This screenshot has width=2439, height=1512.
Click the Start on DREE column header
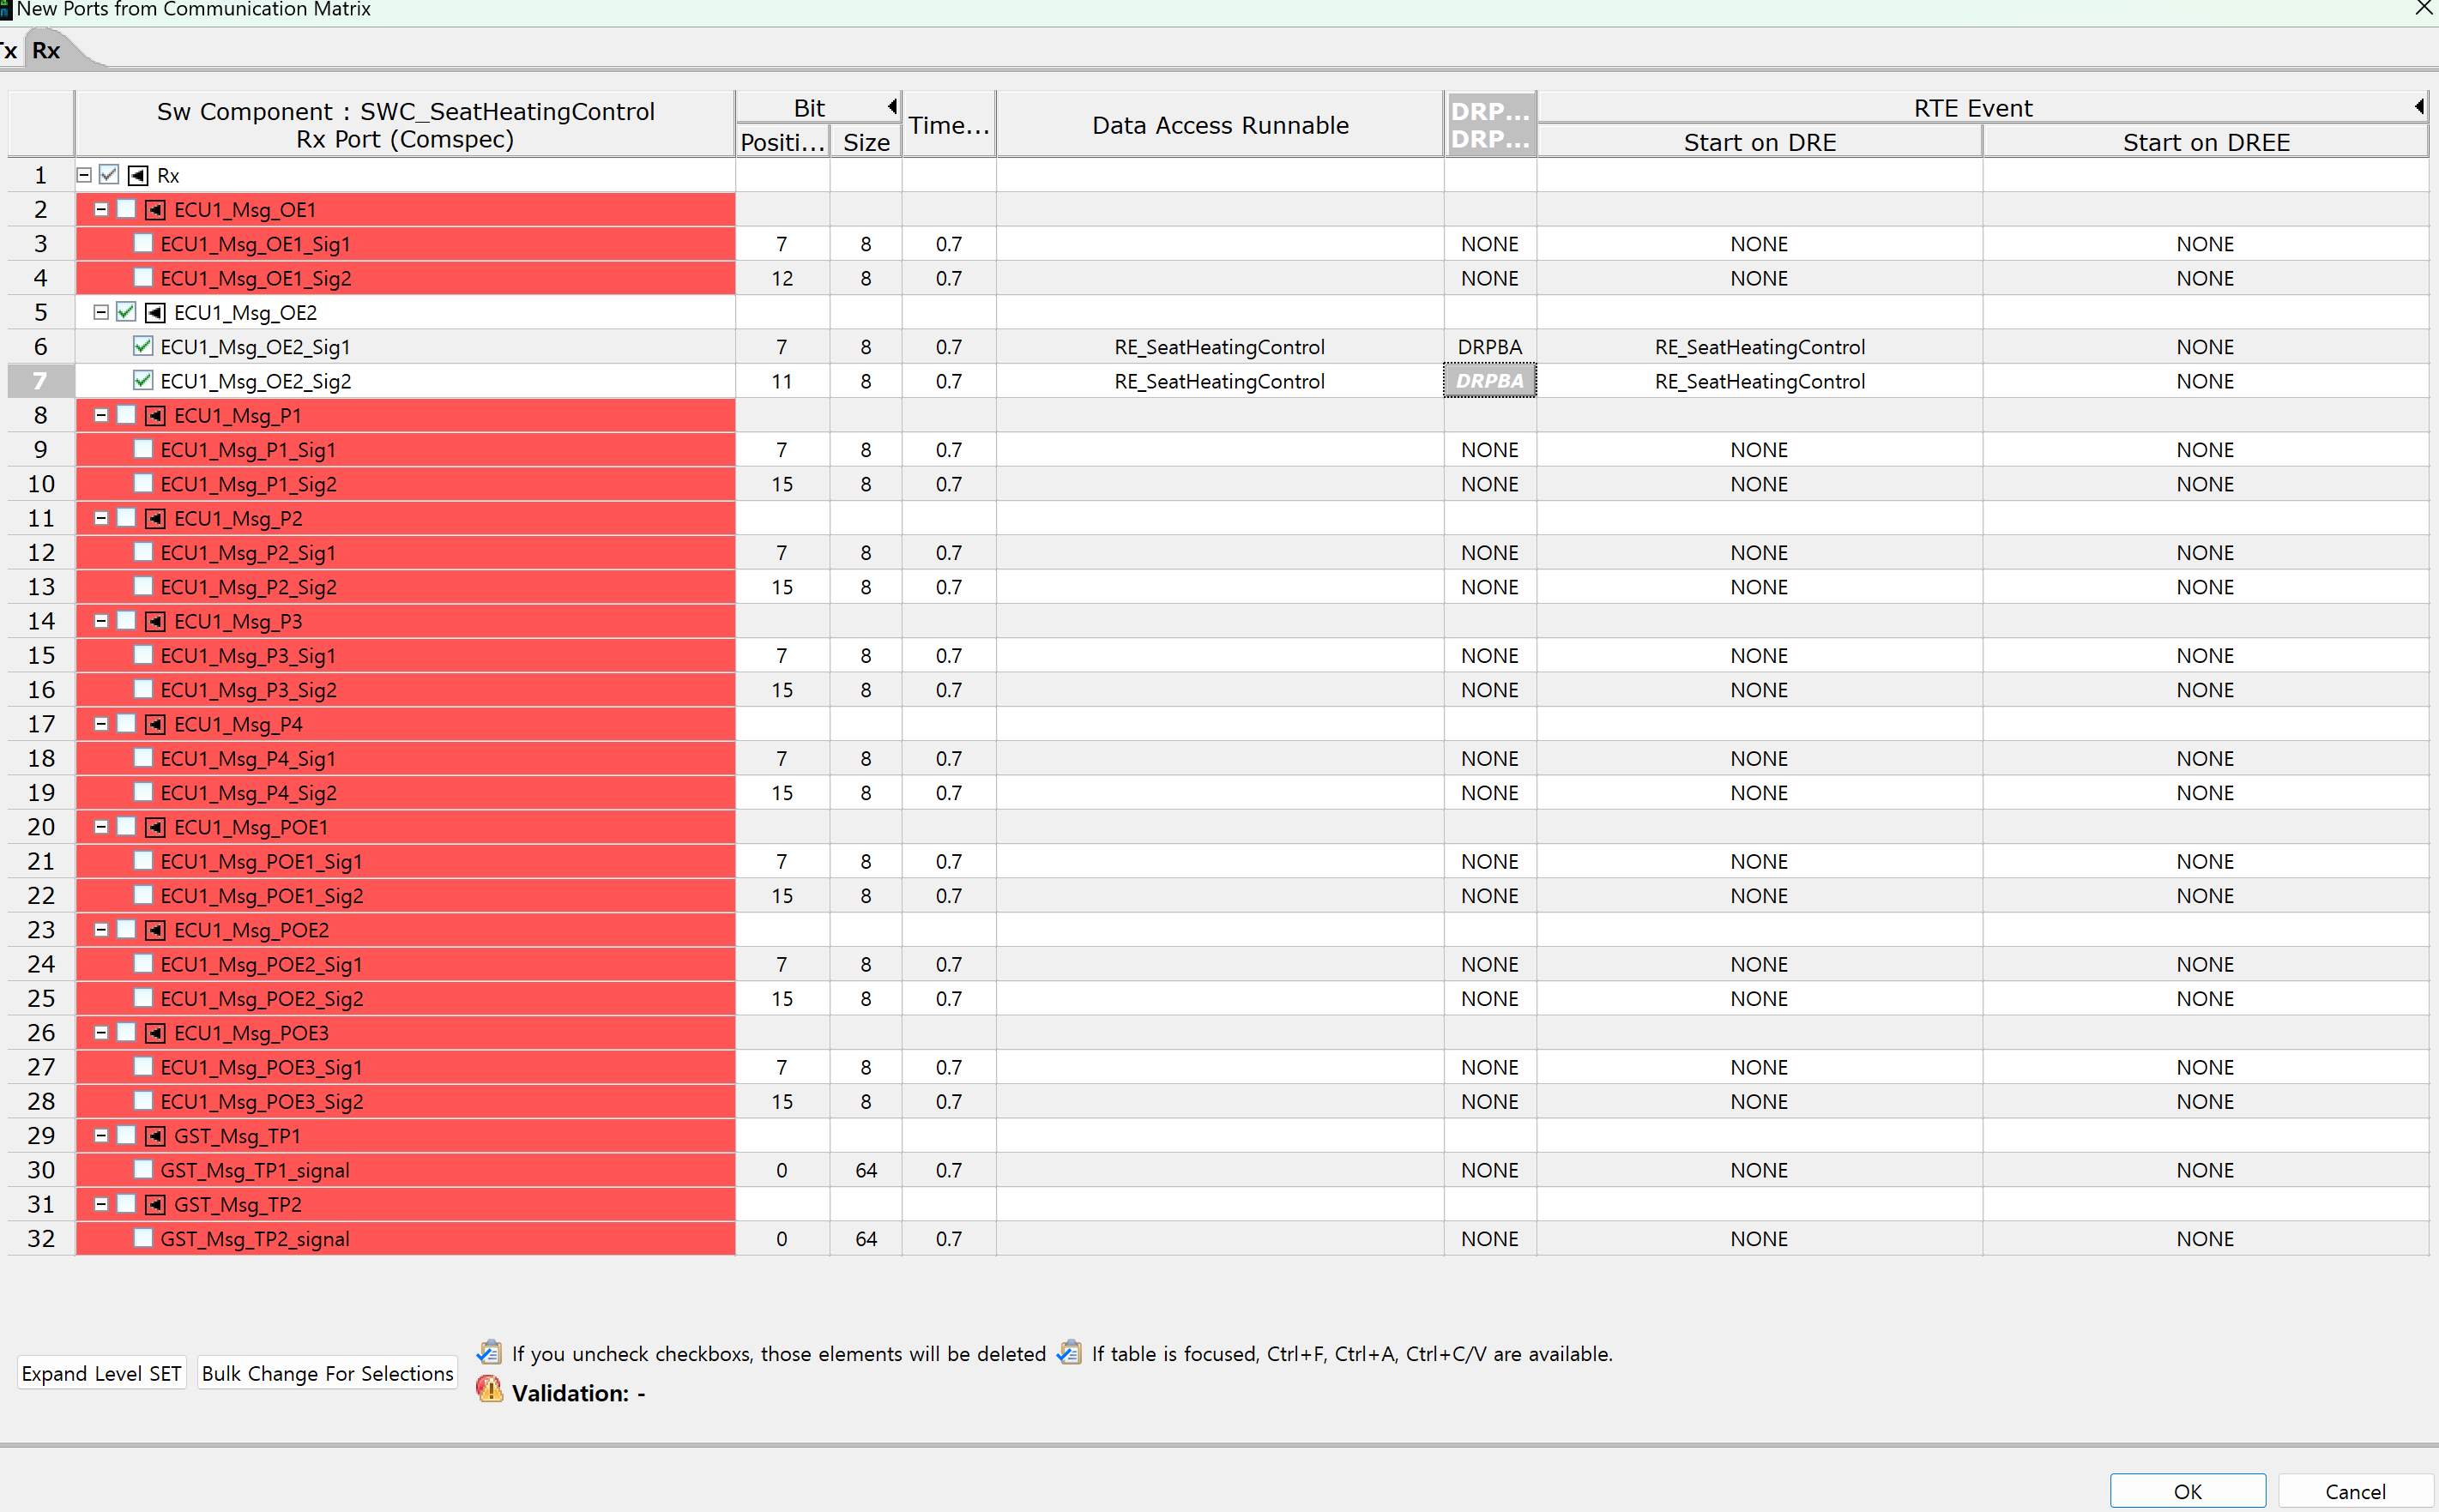tap(2206, 142)
